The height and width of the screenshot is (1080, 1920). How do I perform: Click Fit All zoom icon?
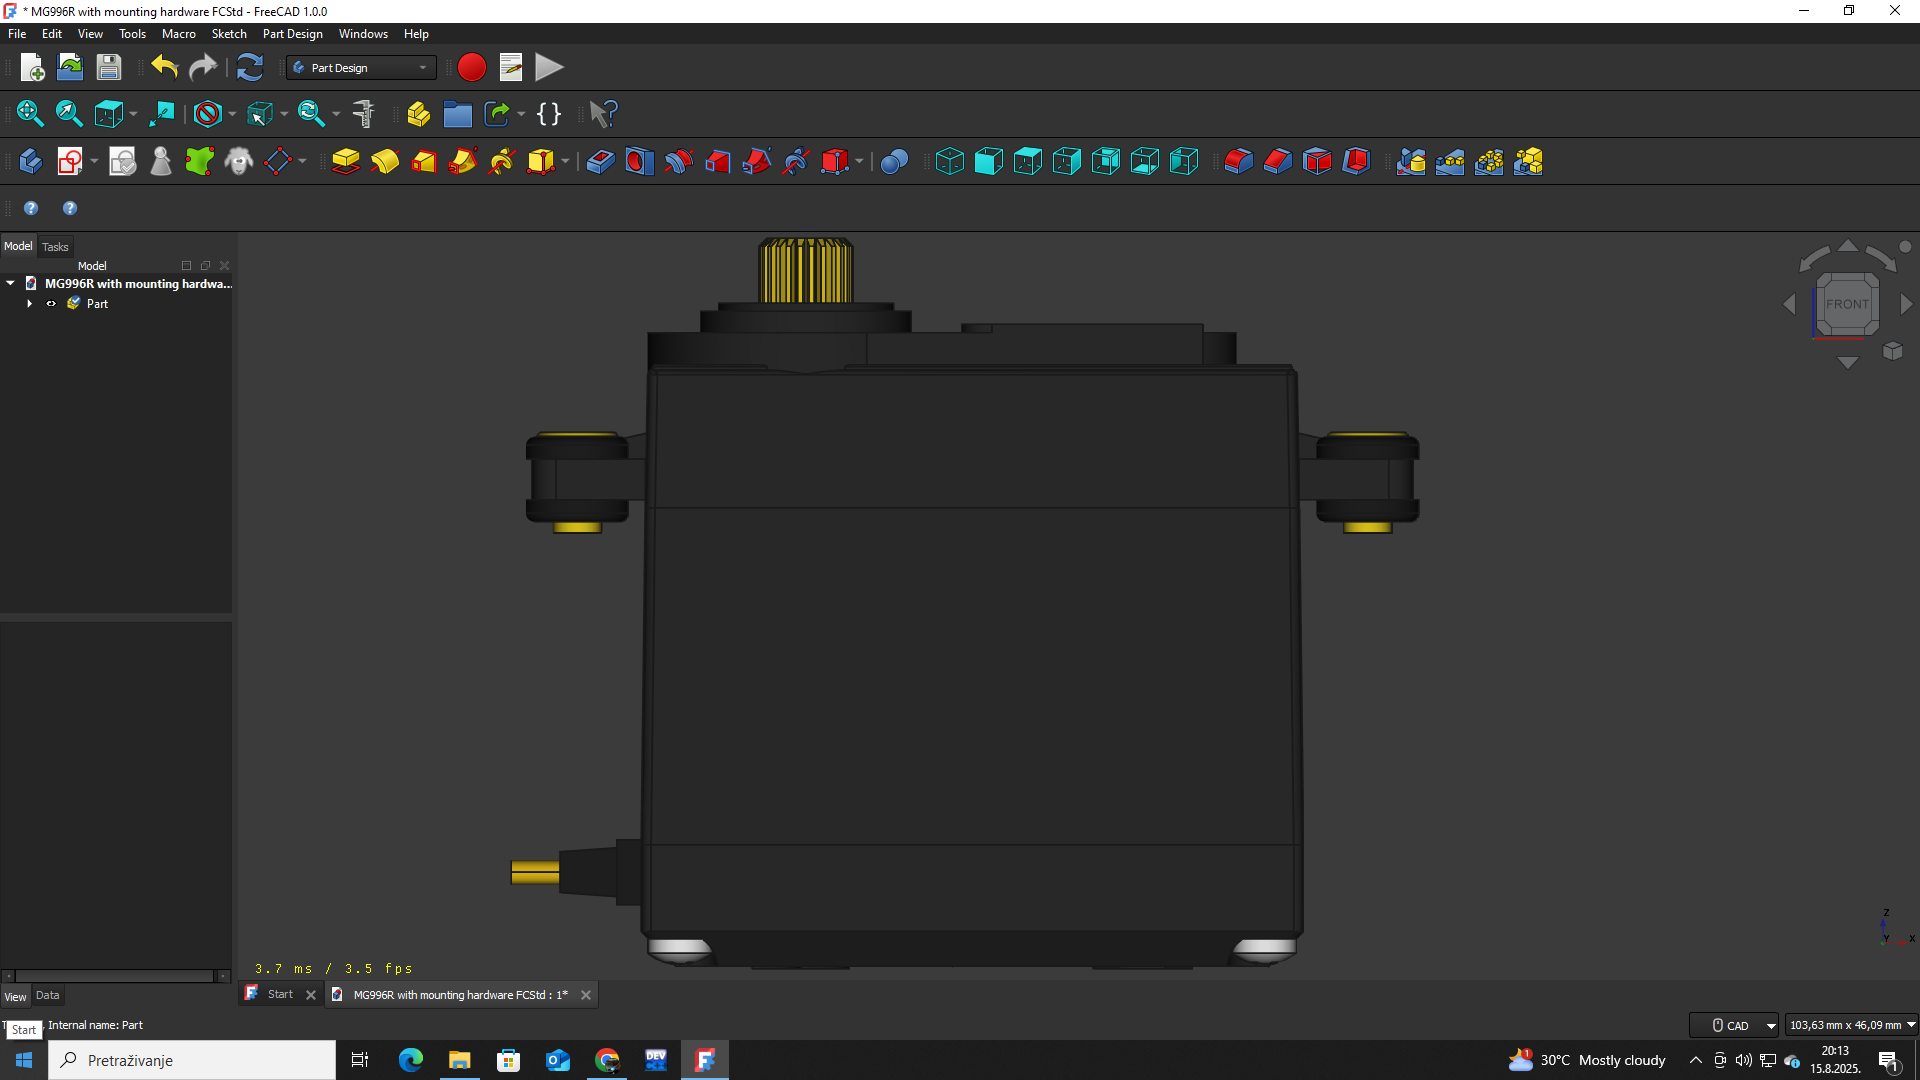coord(30,114)
